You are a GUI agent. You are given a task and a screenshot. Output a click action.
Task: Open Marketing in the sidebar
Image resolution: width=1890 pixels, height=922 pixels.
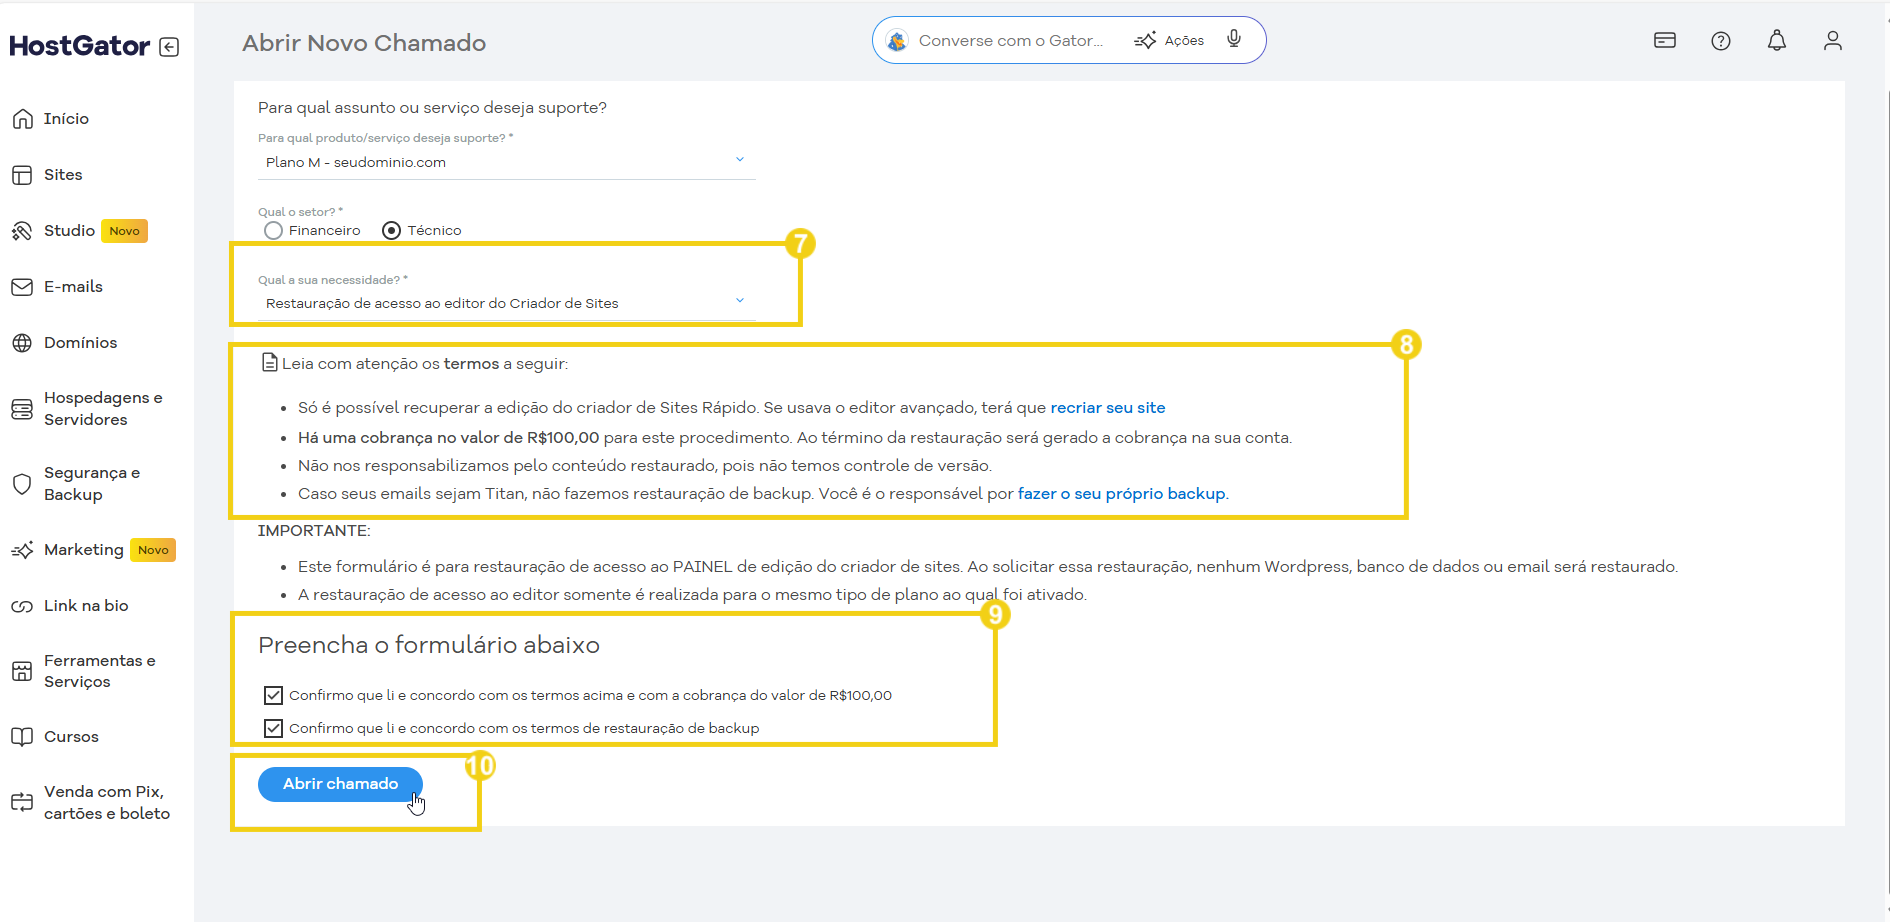click(84, 550)
